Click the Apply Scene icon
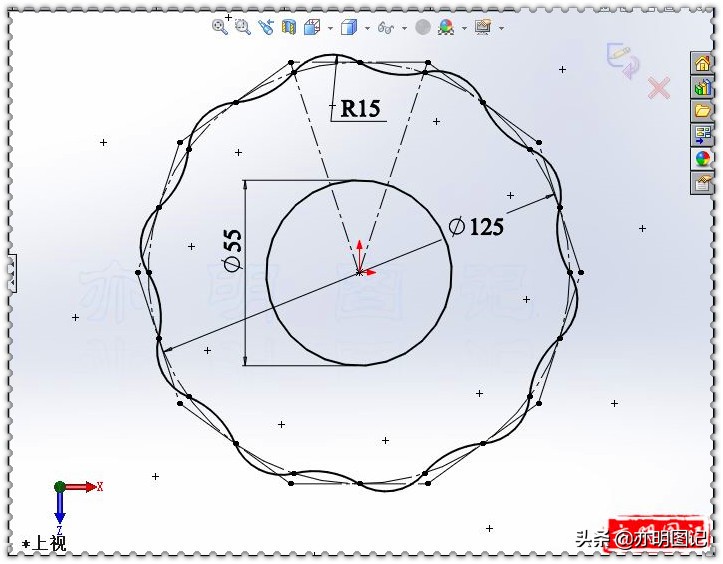This screenshot has height=564, width=723. [x=446, y=28]
